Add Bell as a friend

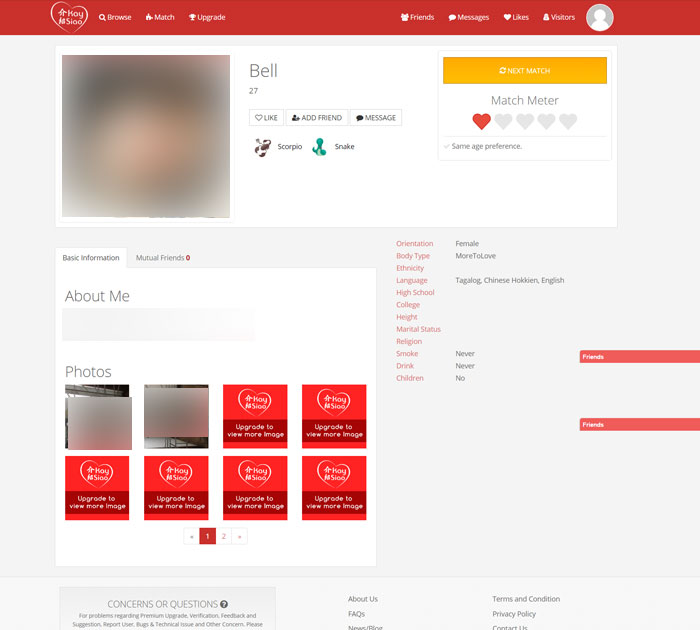pos(317,118)
